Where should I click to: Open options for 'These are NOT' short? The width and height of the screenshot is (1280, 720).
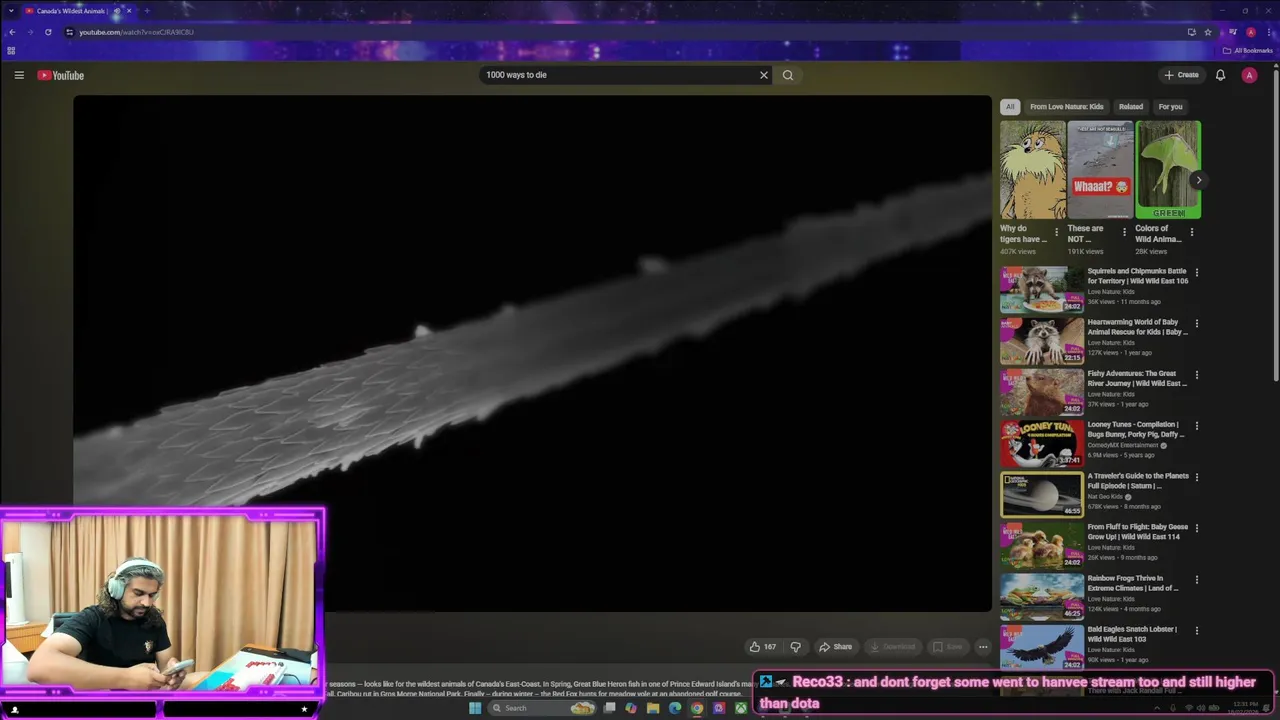1124,232
